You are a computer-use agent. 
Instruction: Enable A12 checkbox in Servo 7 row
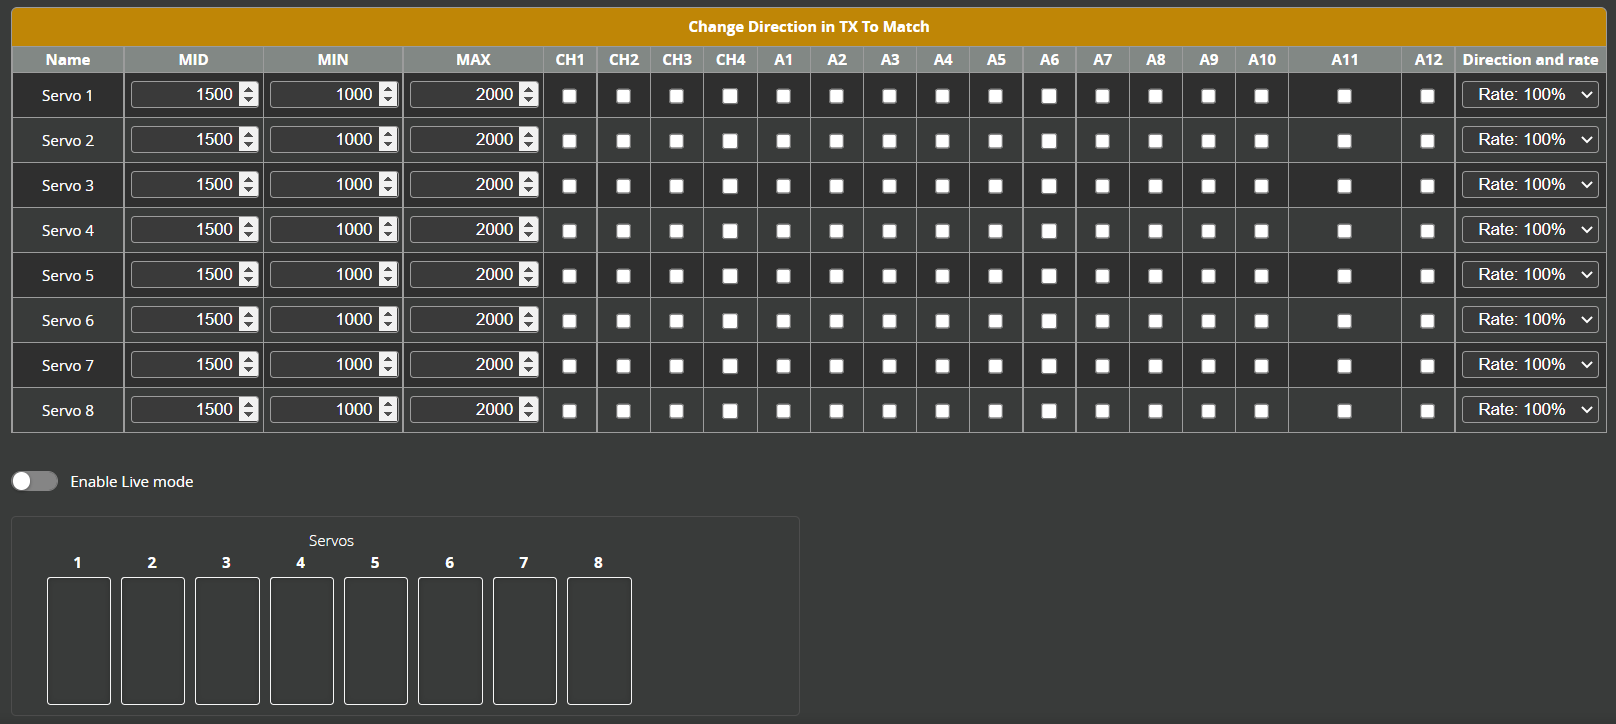point(1427,366)
